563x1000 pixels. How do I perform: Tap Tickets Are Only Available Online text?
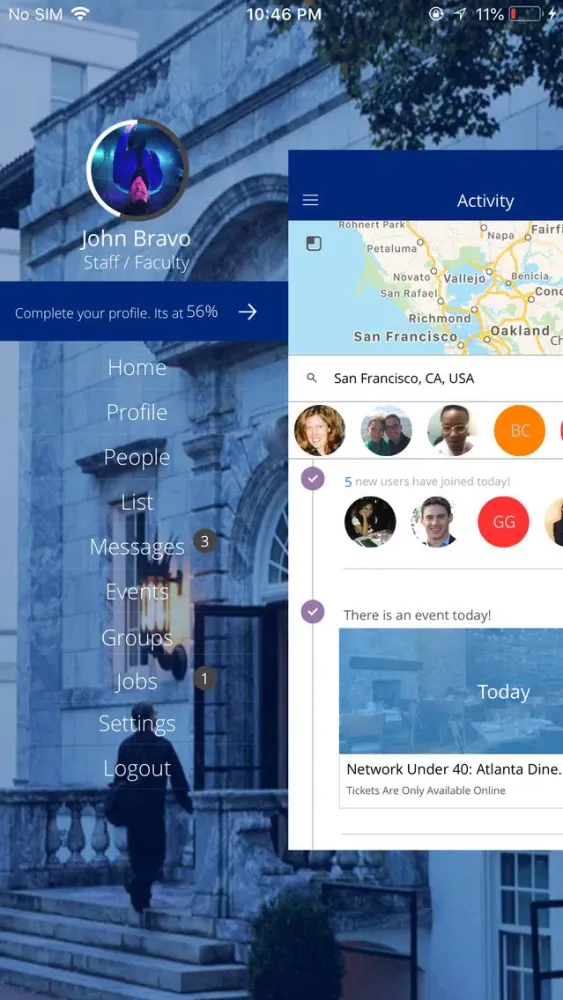tap(426, 791)
